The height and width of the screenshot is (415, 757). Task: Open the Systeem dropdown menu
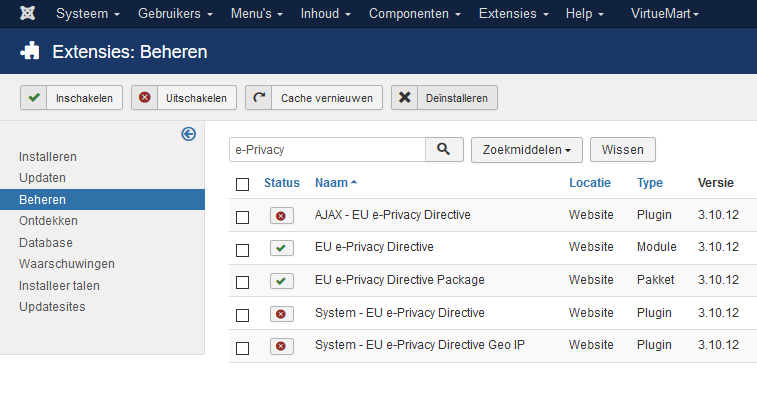pos(88,14)
